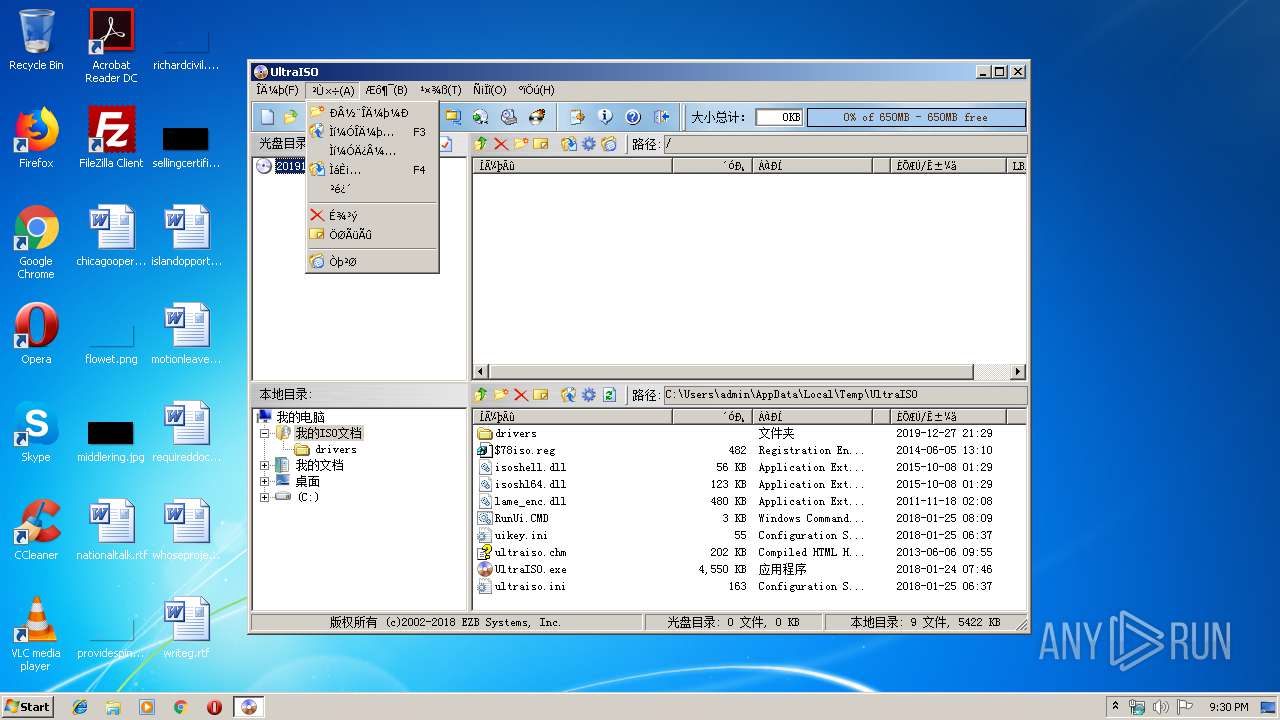This screenshot has height=720, width=1280.
Task: Click the virtual drive mount toolbar icon
Action: pos(509,117)
